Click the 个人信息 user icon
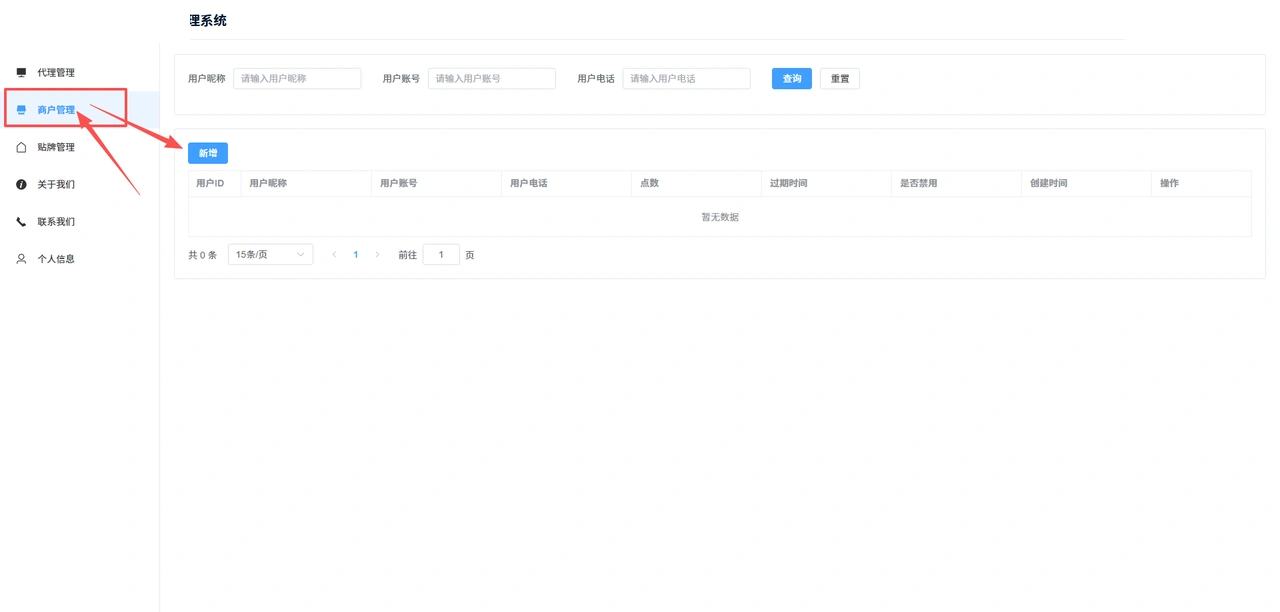 tap(21, 259)
